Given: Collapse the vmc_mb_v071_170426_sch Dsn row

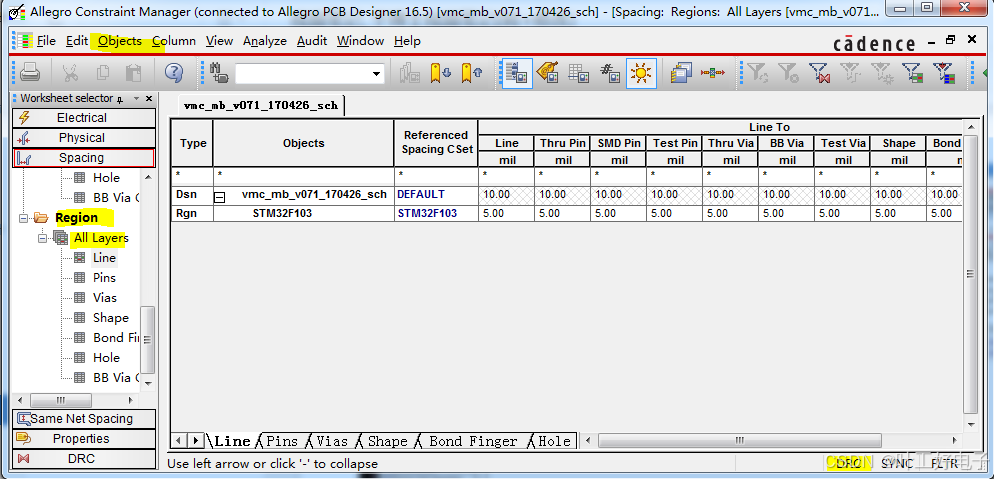Looking at the screenshot, I should (219, 198).
